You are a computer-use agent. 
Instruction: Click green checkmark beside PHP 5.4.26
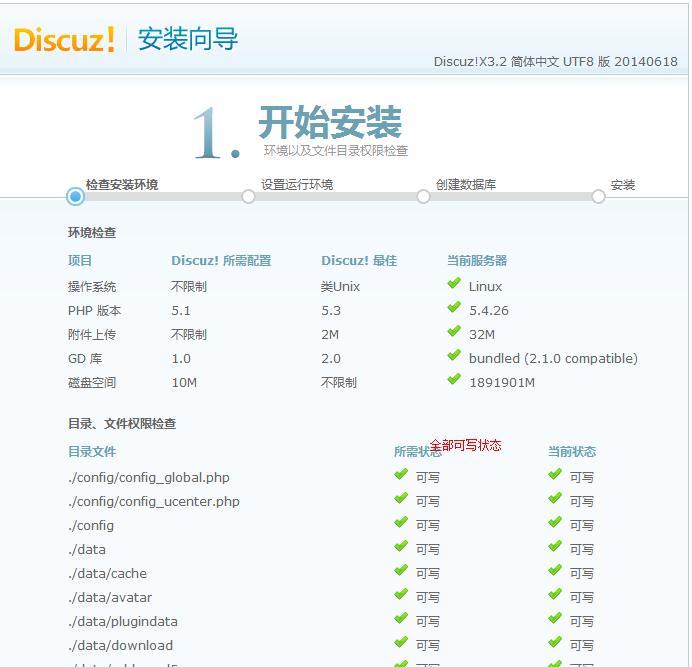coord(454,307)
